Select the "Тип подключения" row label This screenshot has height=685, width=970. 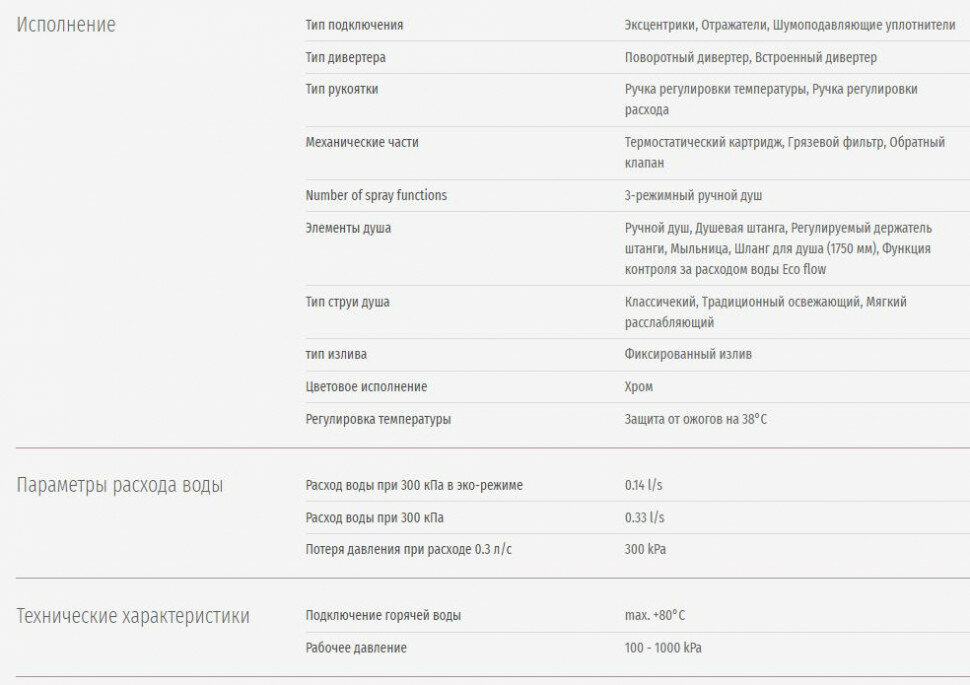tap(354, 25)
